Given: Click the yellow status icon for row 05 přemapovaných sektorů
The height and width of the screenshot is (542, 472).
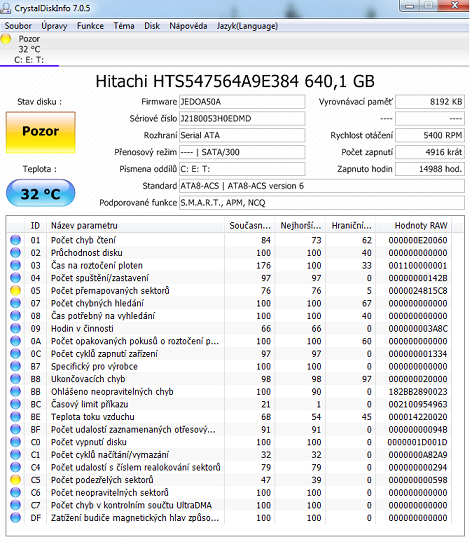Looking at the screenshot, I should (x=15, y=290).
